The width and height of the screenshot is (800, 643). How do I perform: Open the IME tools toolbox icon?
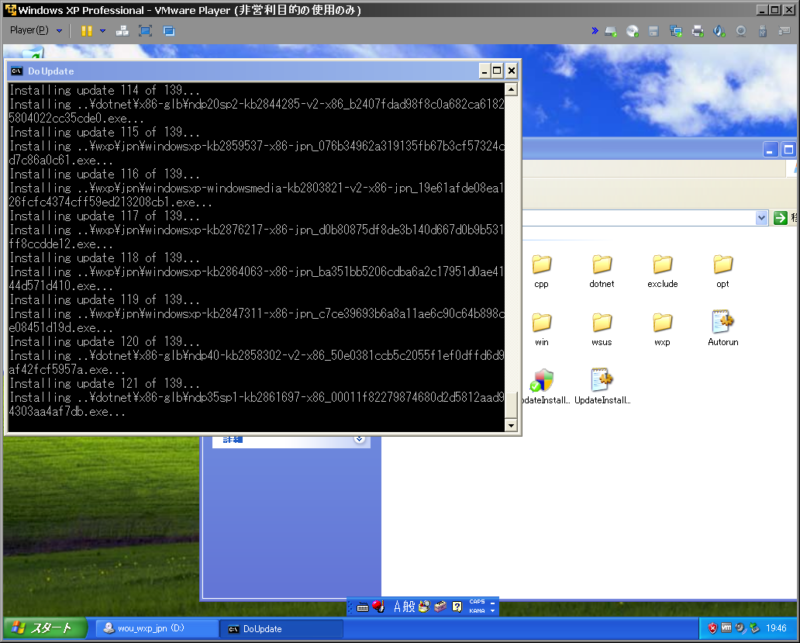click(440, 607)
